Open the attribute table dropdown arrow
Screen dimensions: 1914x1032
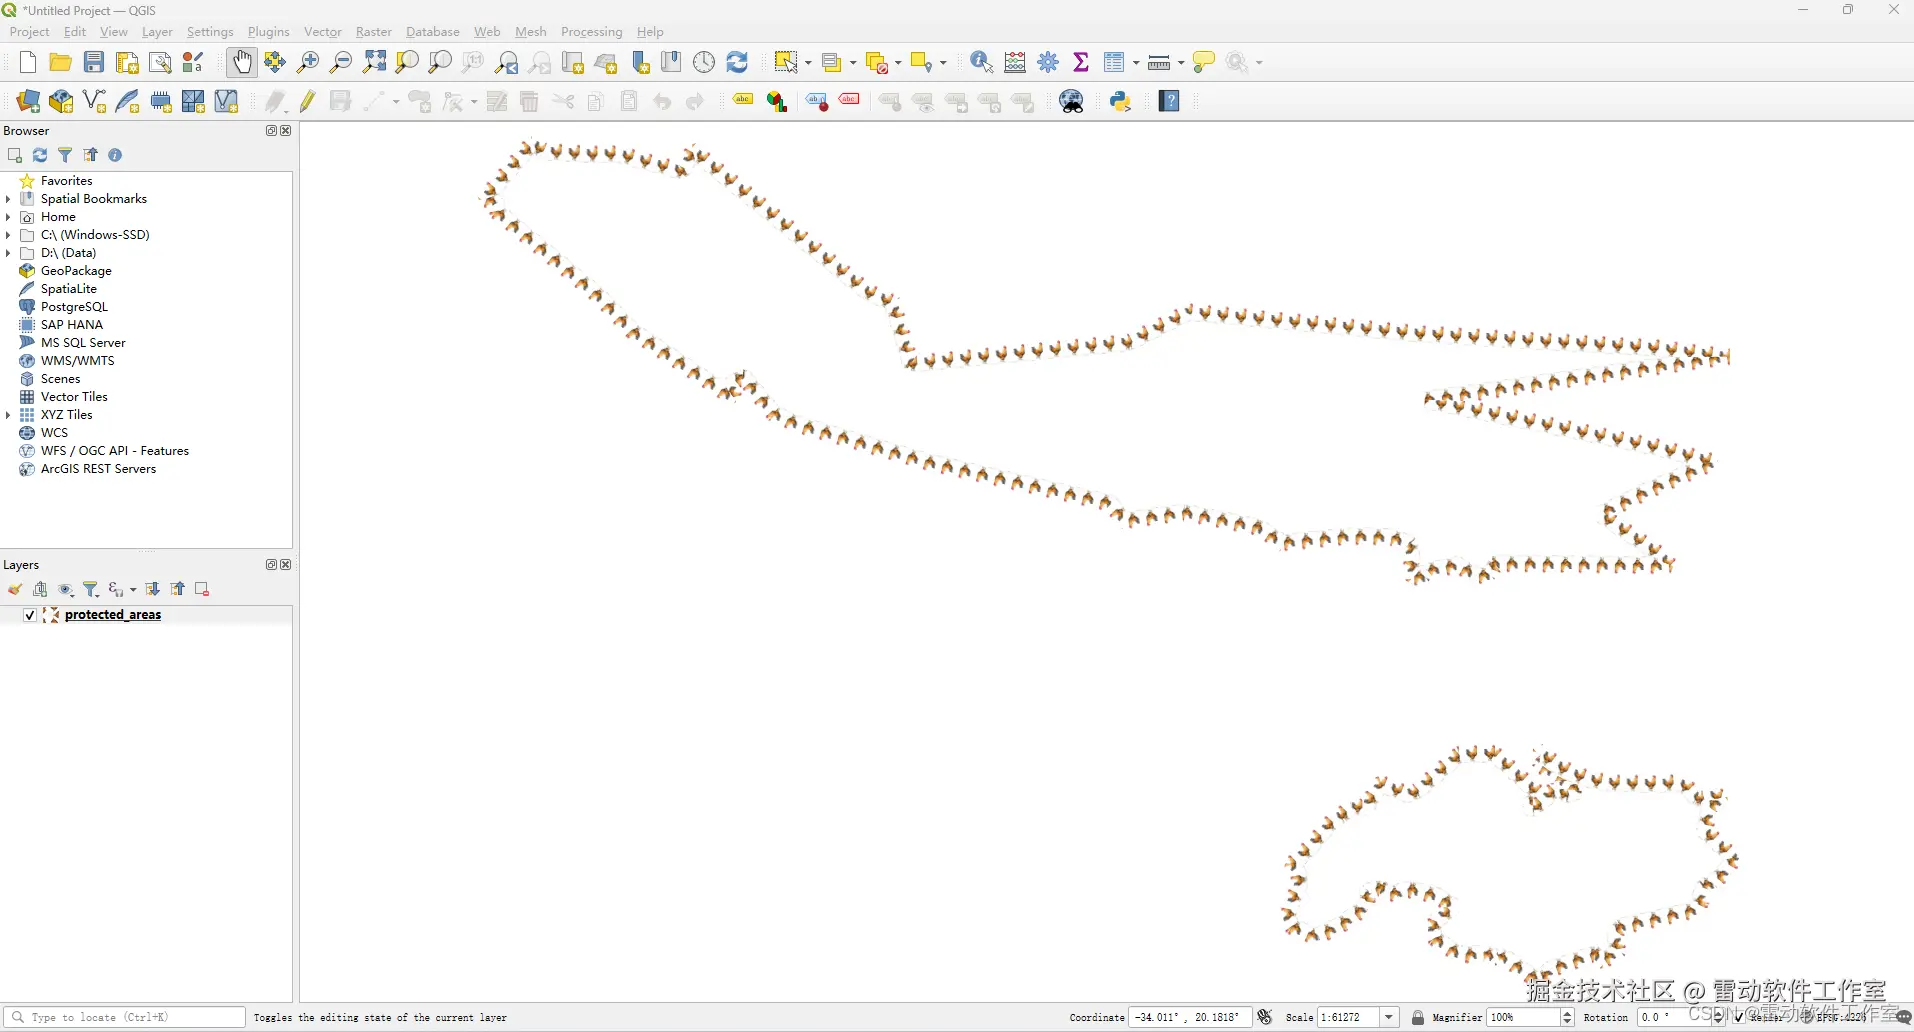1136,63
